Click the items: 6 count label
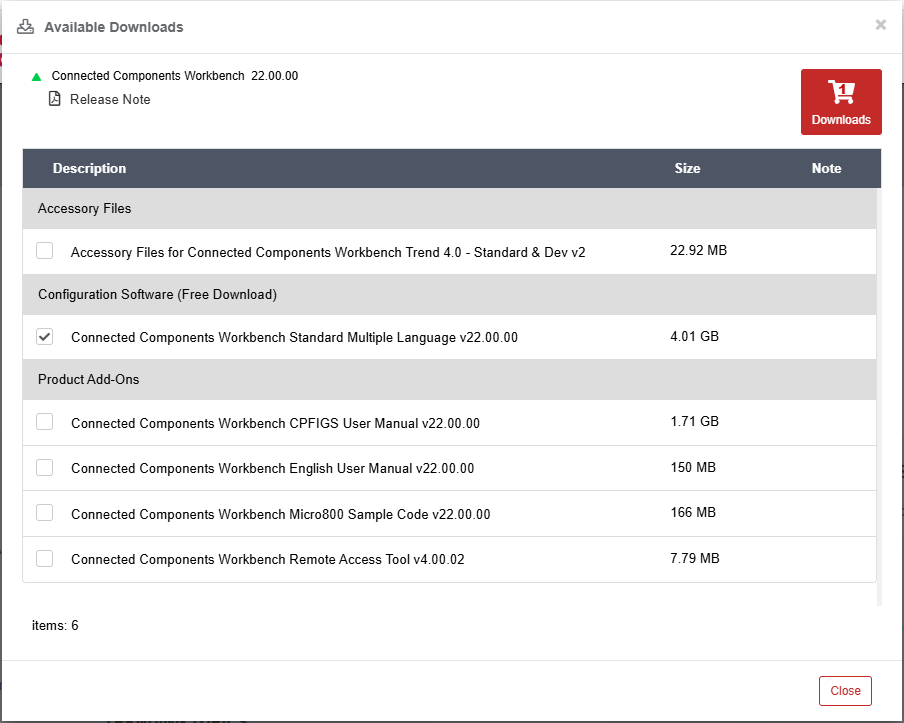Screen dimensions: 904x723 (x=55, y=626)
